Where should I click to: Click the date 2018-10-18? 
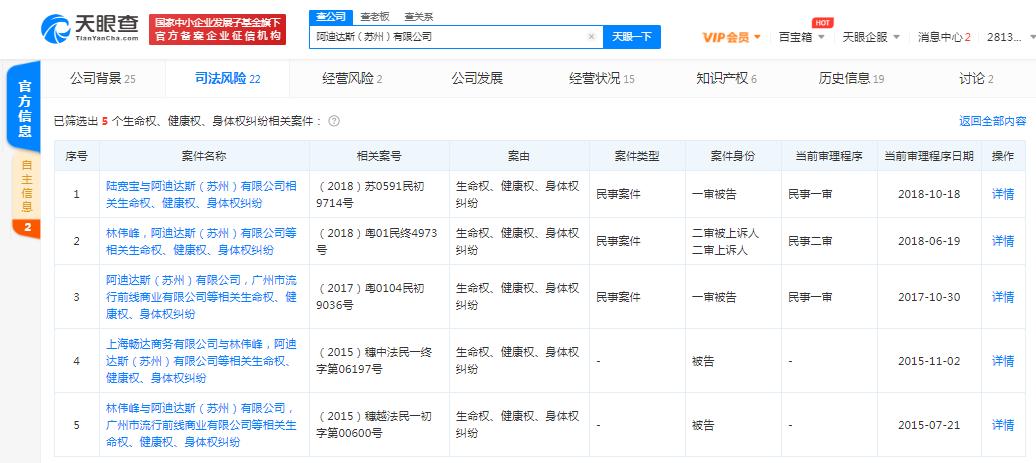(929, 194)
